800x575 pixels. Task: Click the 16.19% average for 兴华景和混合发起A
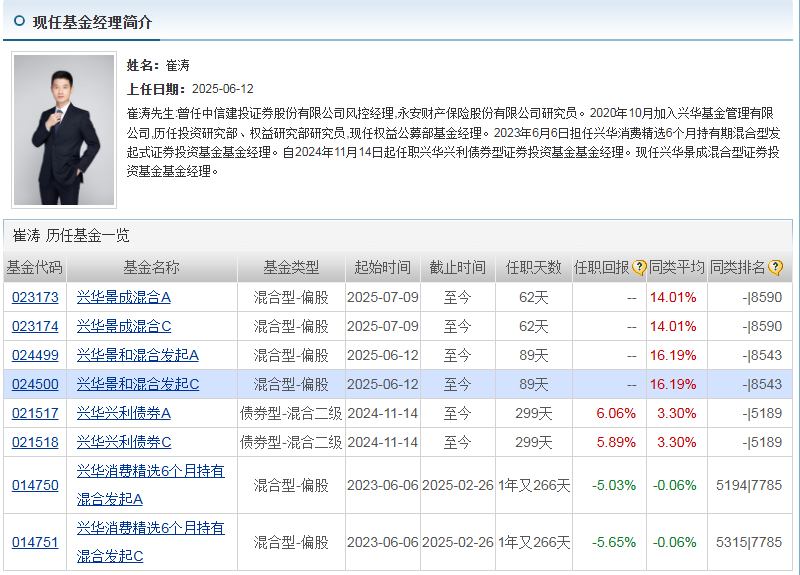(x=673, y=356)
